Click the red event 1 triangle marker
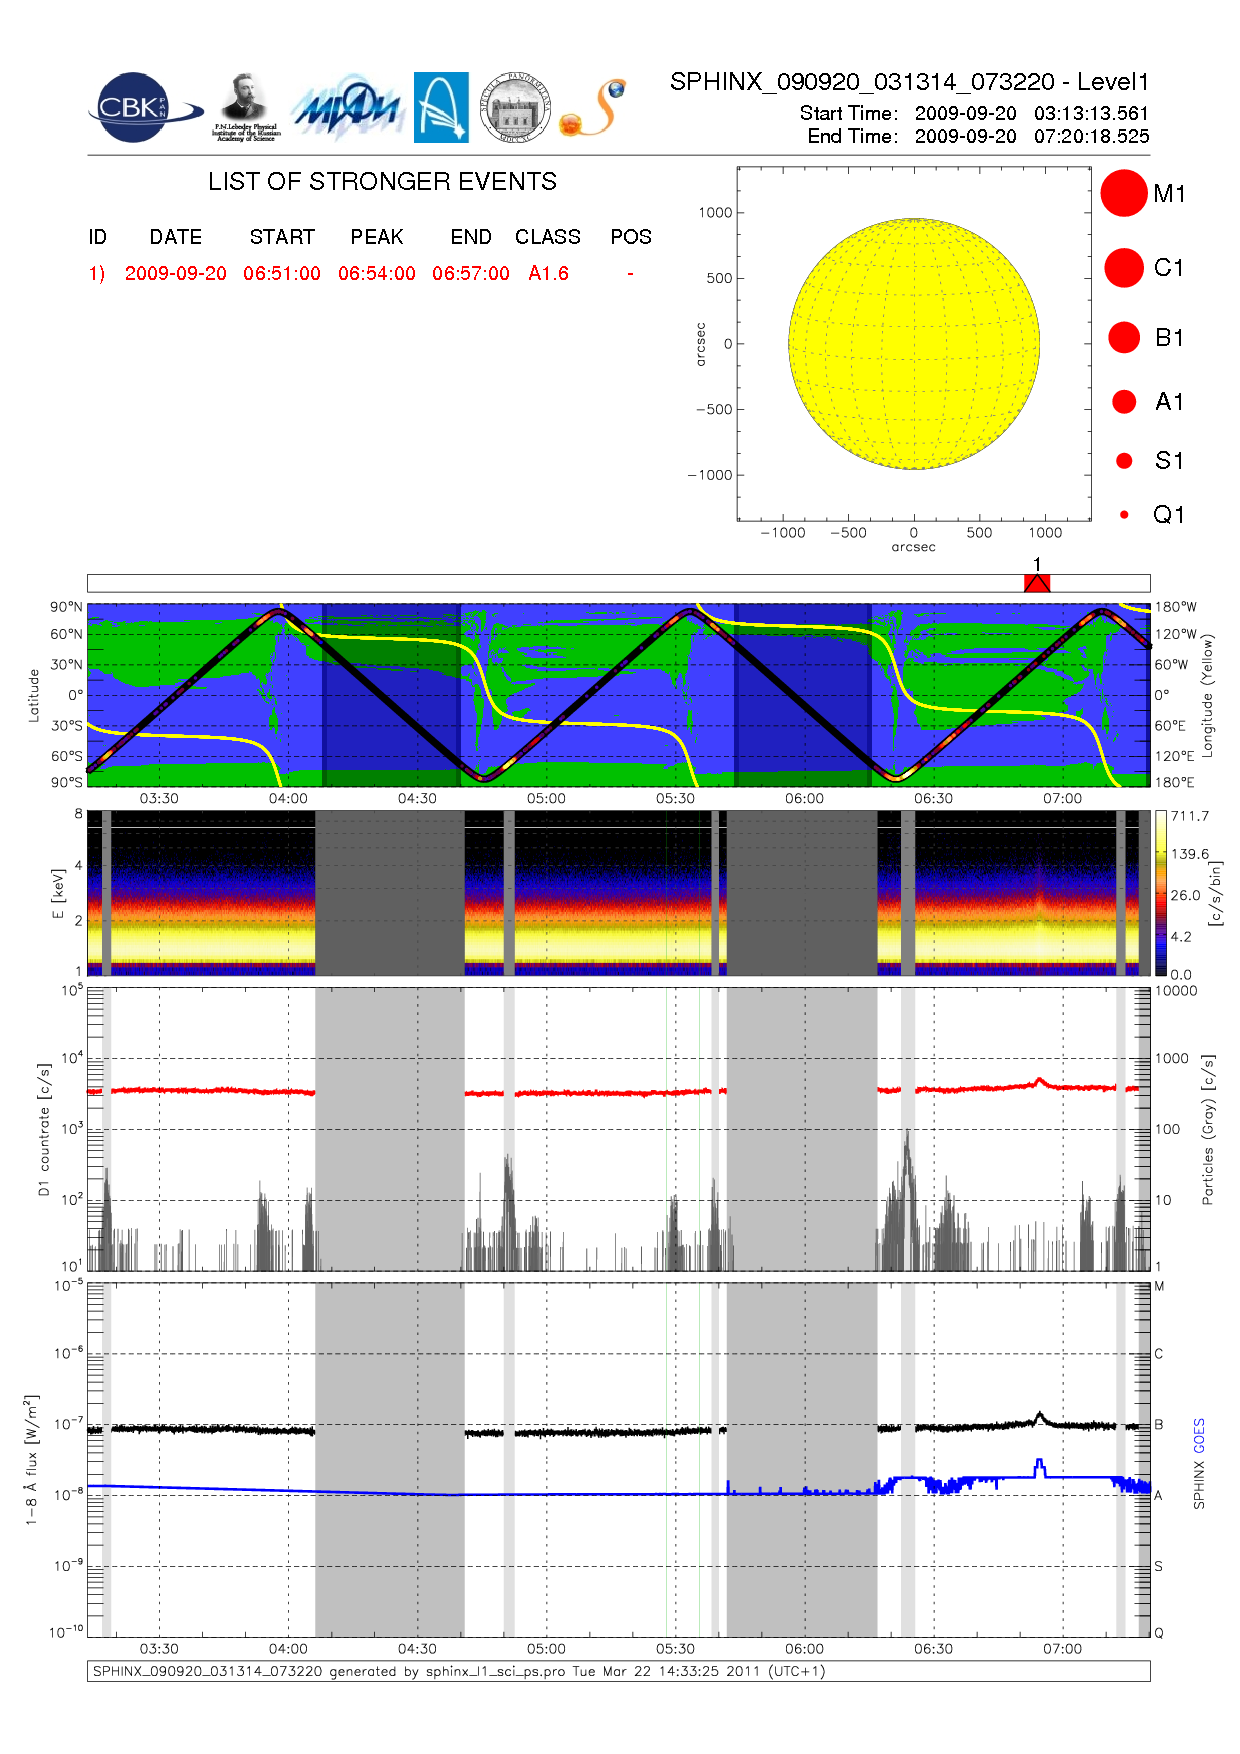The width and height of the screenshot is (1240, 1754). point(1037,583)
